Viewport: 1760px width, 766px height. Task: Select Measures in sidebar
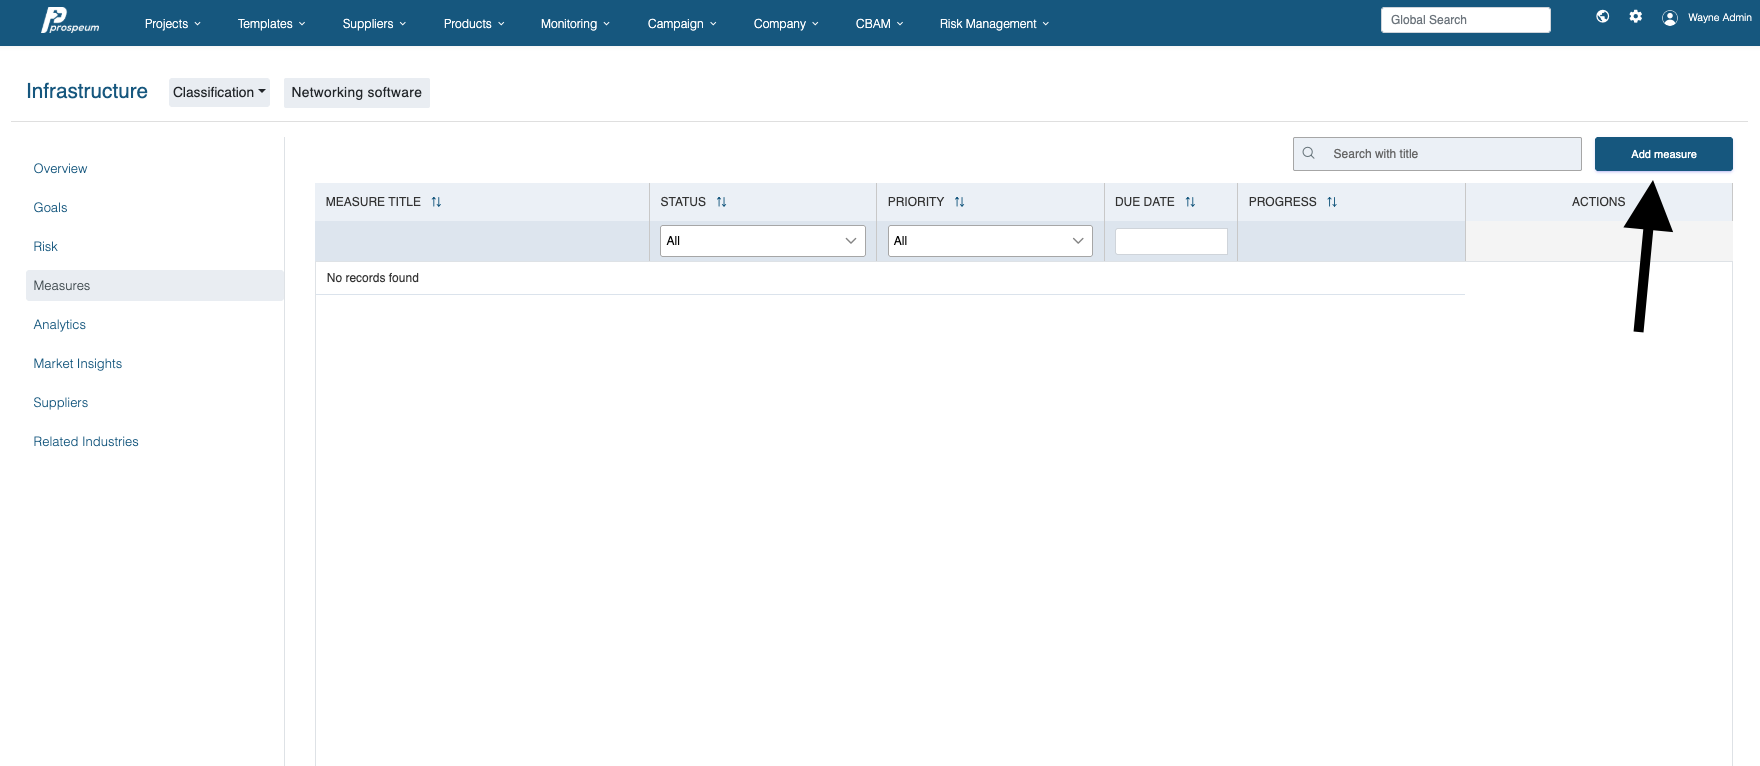click(x=155, y=285)
